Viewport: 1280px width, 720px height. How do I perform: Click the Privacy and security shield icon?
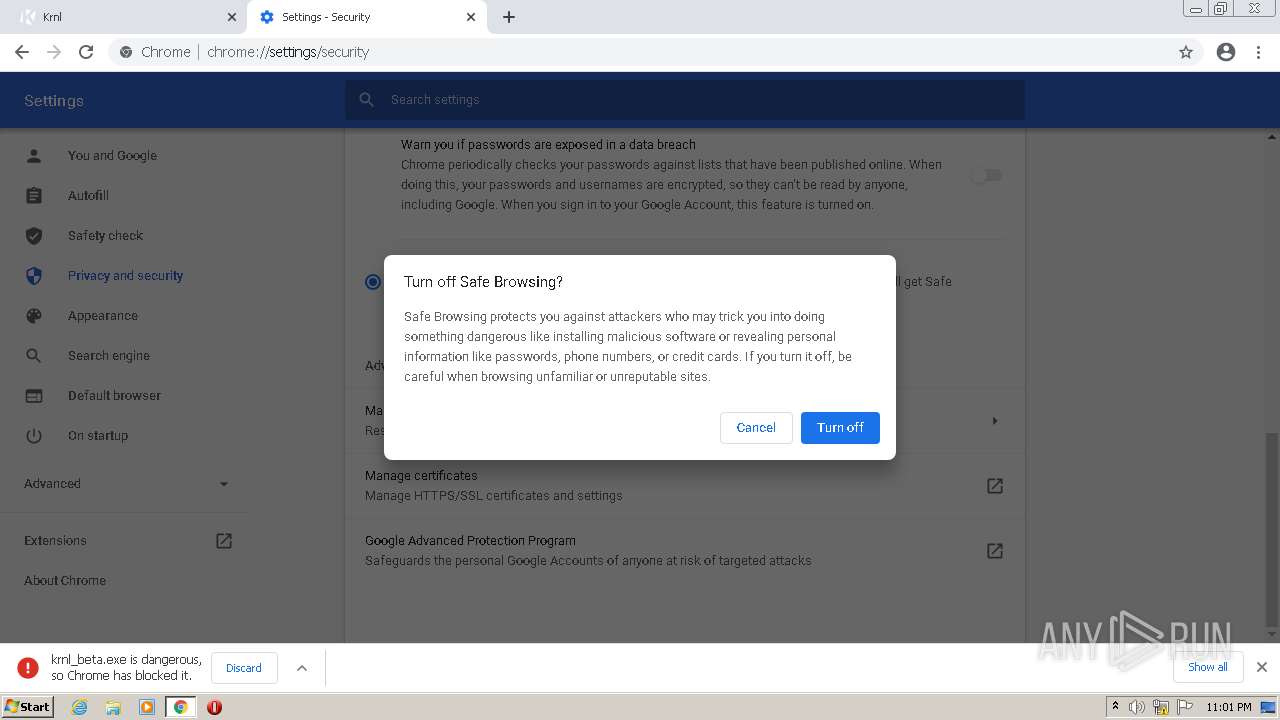coord(34,276)
